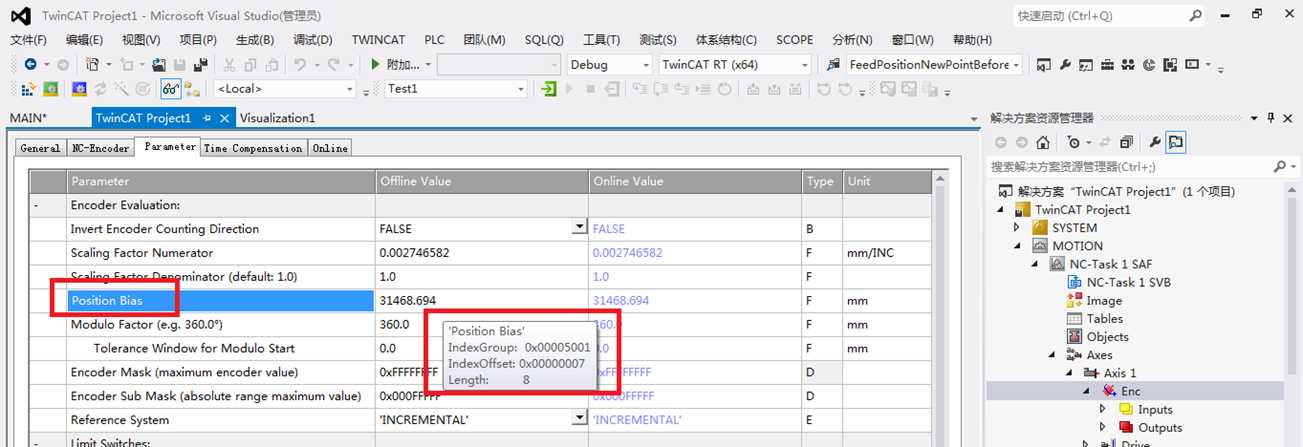Viewport: 1303px width, 447px height.
Task: Select the Image tree item
Action: (x=1104, y=300)
